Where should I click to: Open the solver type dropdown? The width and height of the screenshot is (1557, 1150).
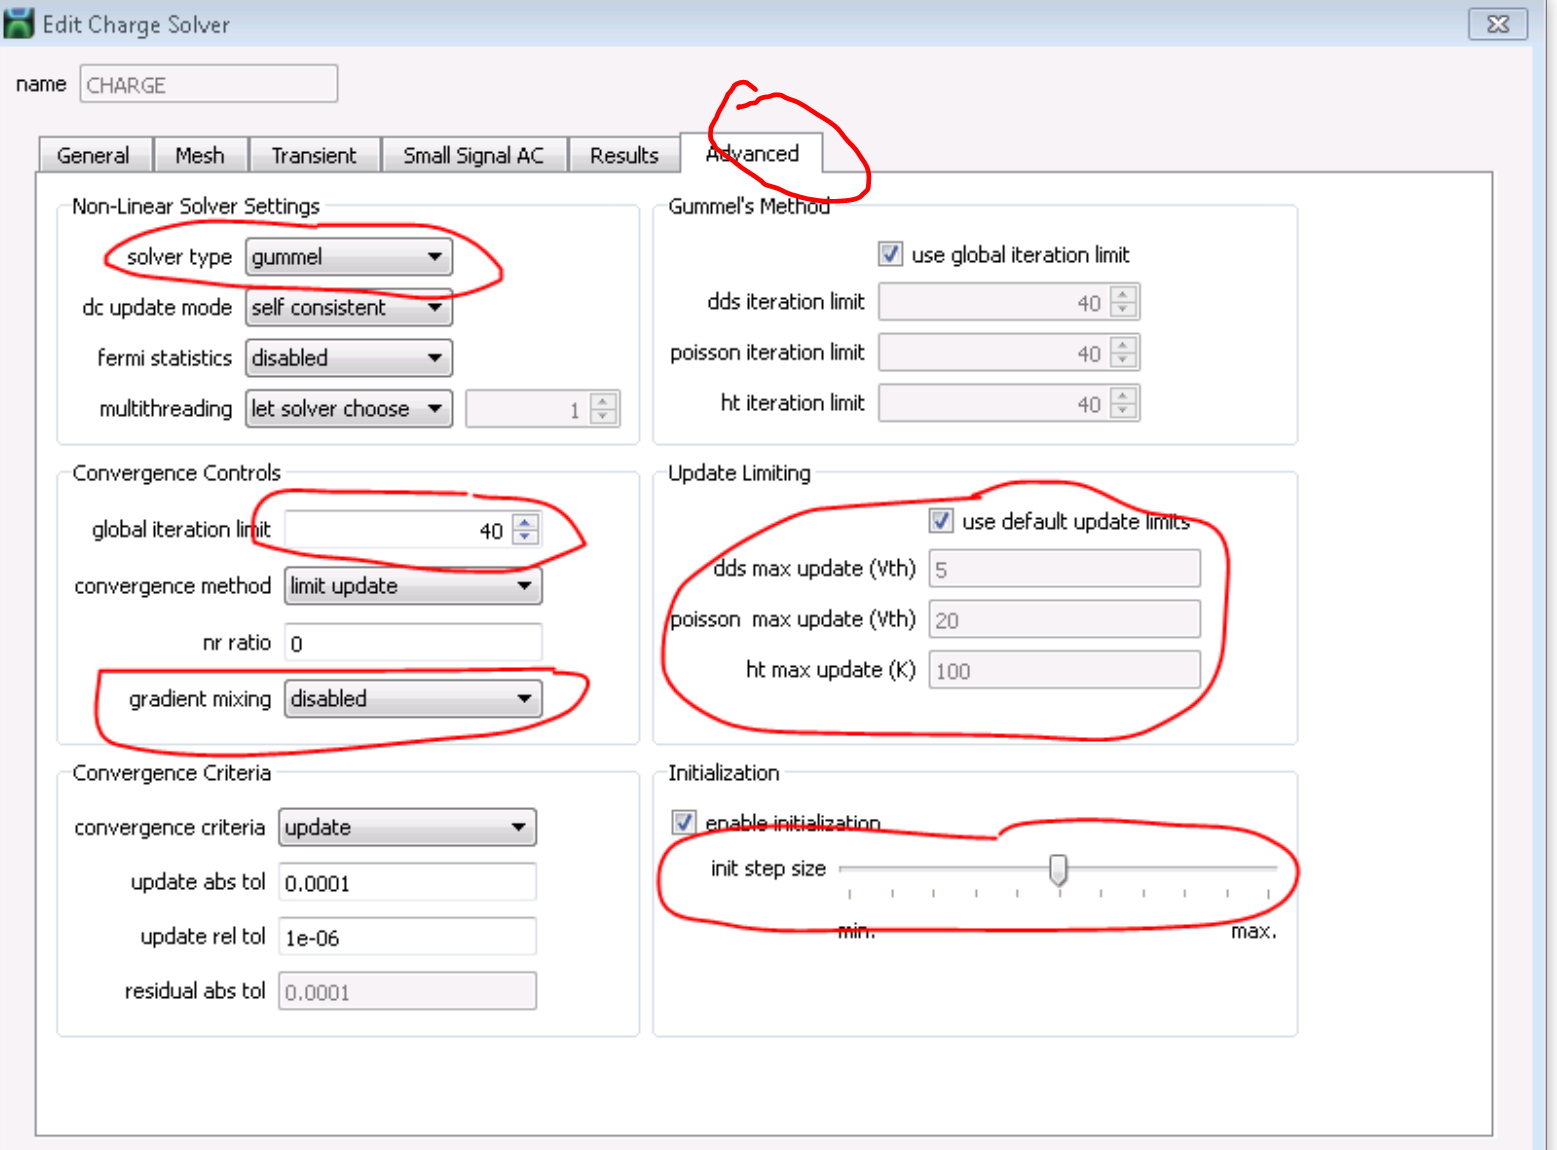(x=349, y=257)
